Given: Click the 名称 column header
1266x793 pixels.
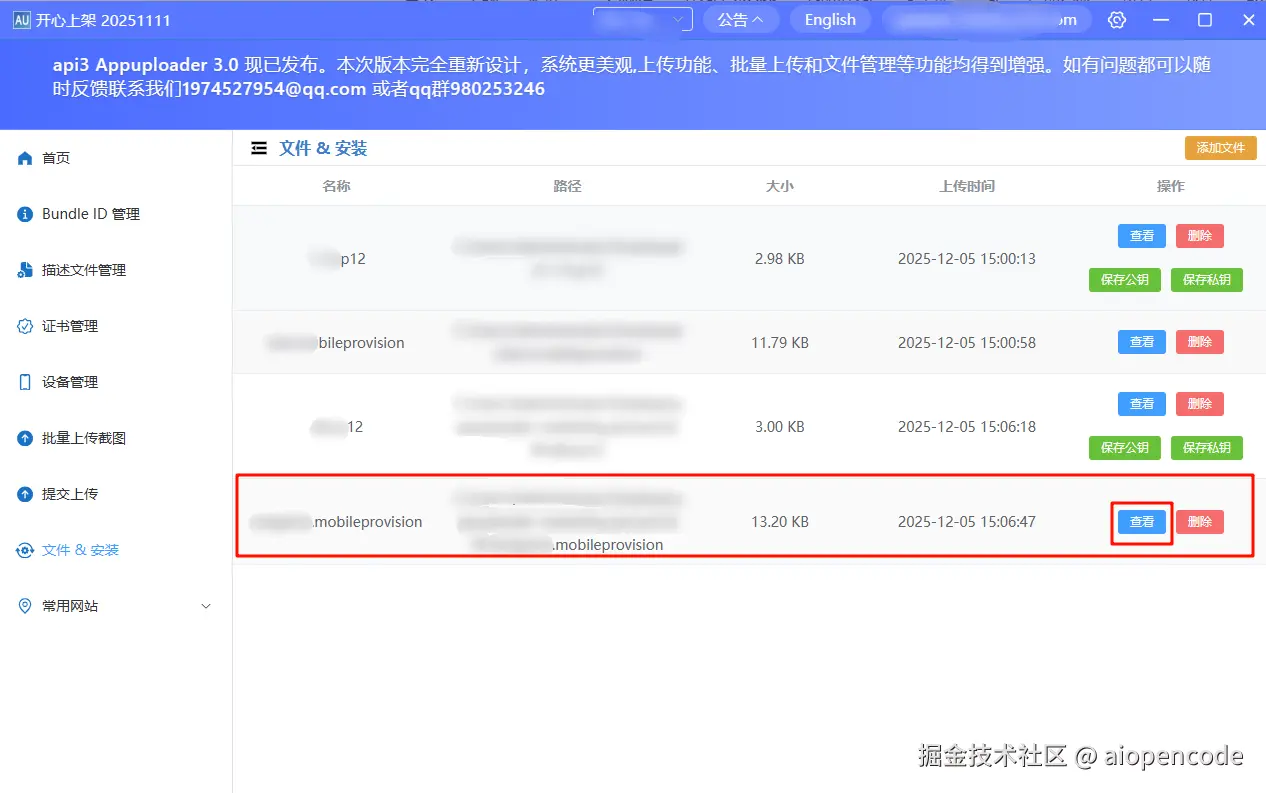Looking at the screenshot, I should (x=337, y=186).
